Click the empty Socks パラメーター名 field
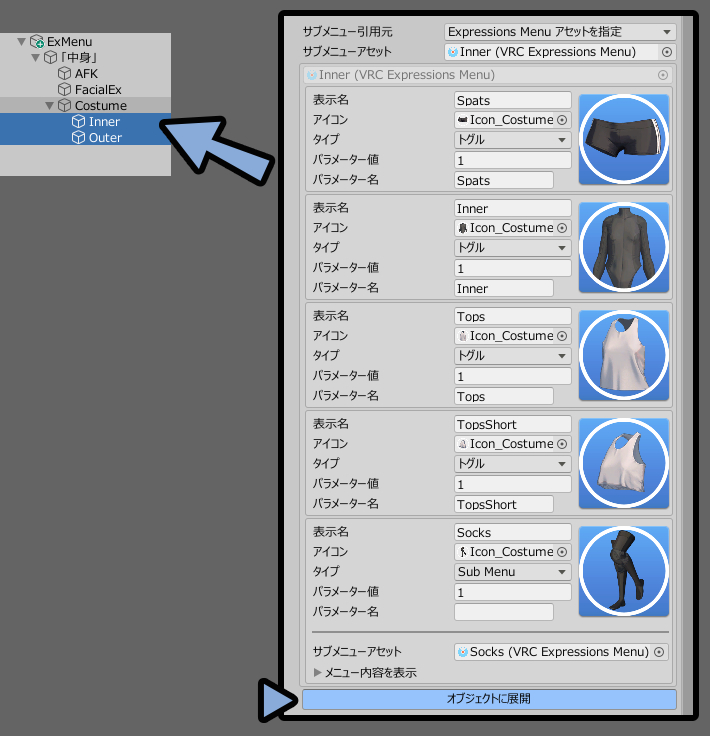The width and height of the screenshot is (710, 736). click(504, 612)
